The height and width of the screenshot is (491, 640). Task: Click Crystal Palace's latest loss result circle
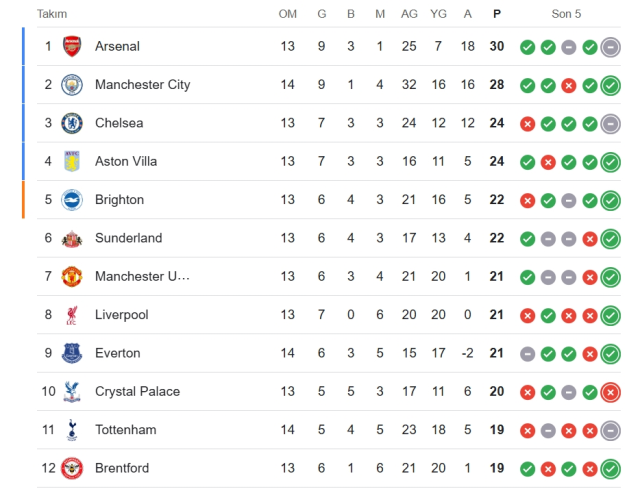[x=611, y=391]
